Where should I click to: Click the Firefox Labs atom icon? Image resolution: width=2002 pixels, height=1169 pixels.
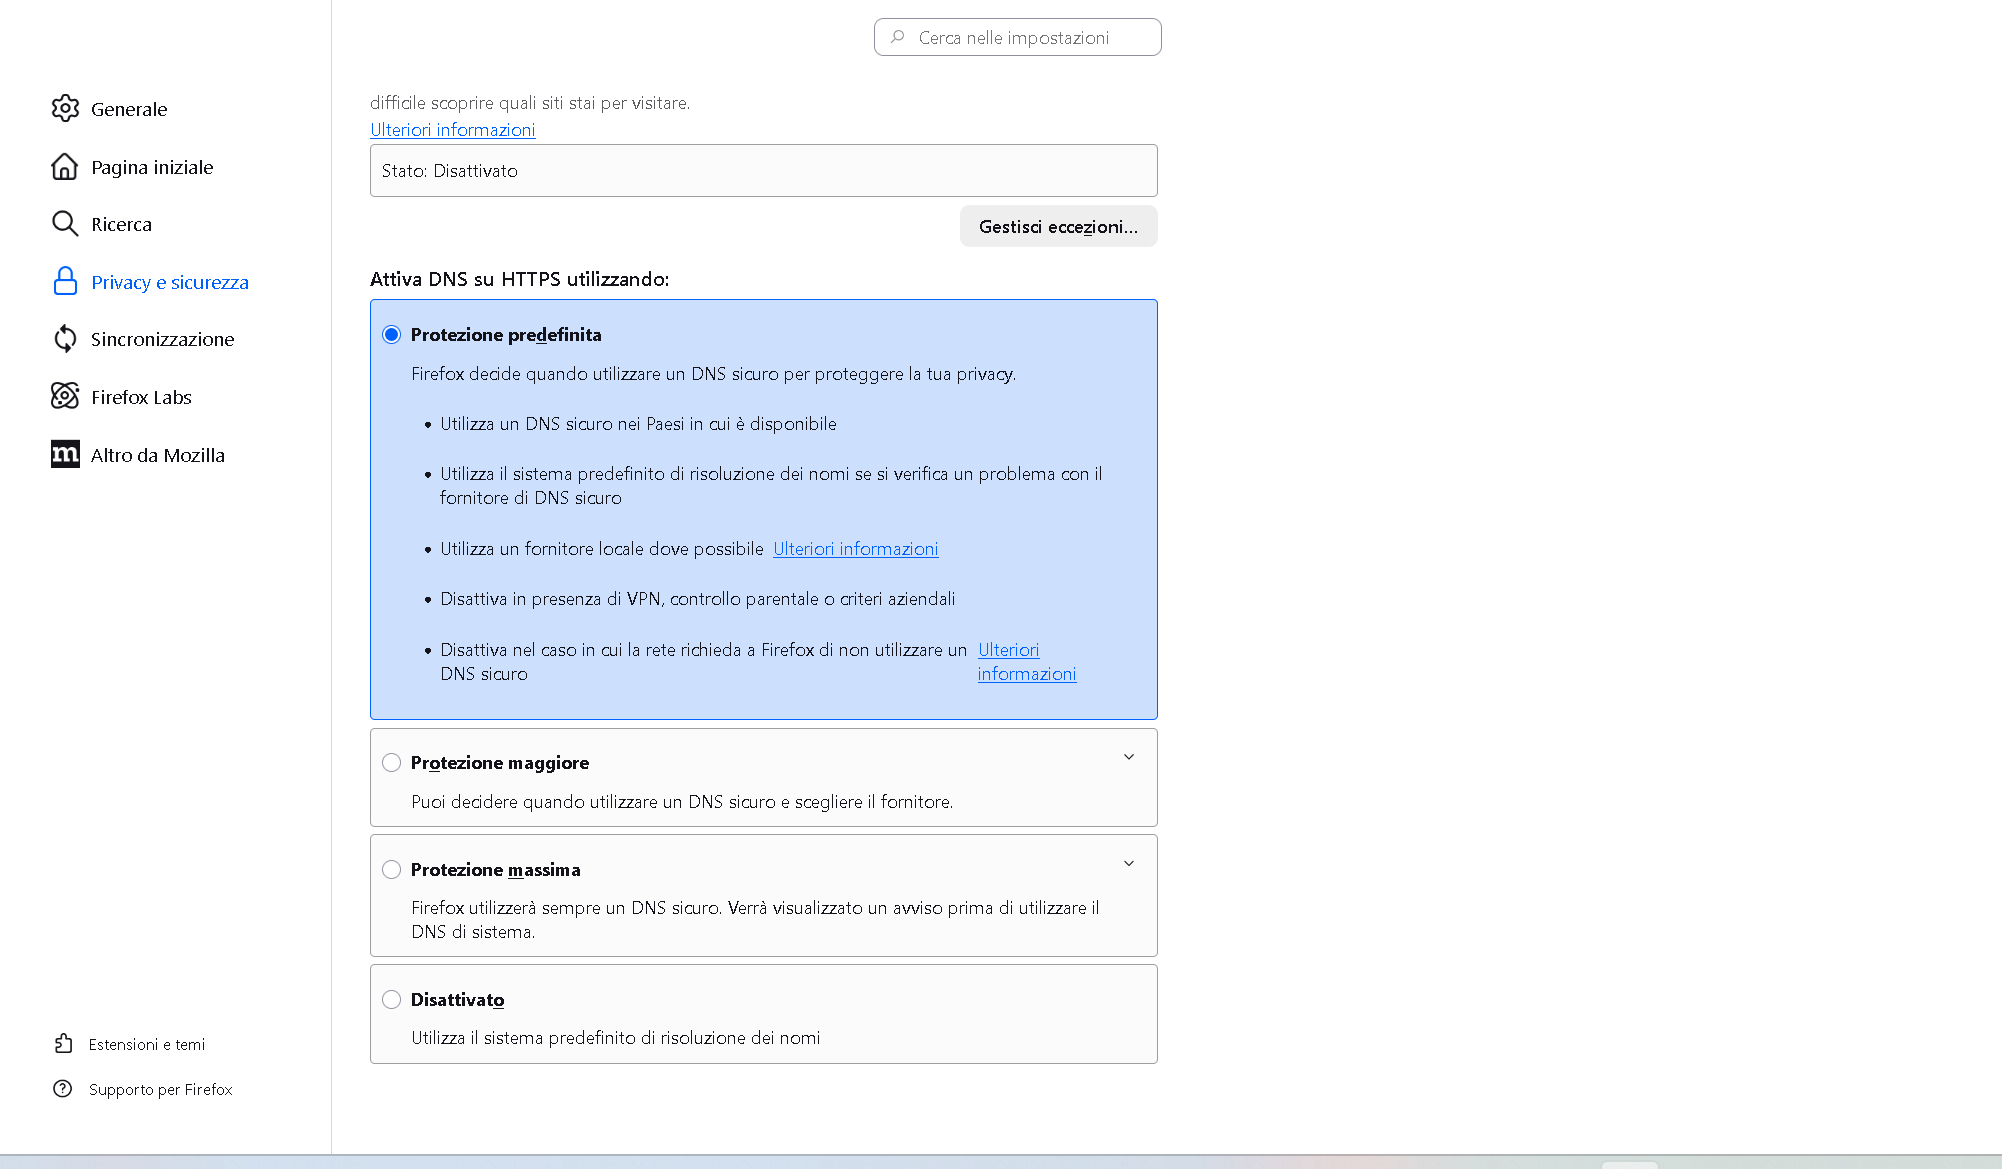[65, 397]
